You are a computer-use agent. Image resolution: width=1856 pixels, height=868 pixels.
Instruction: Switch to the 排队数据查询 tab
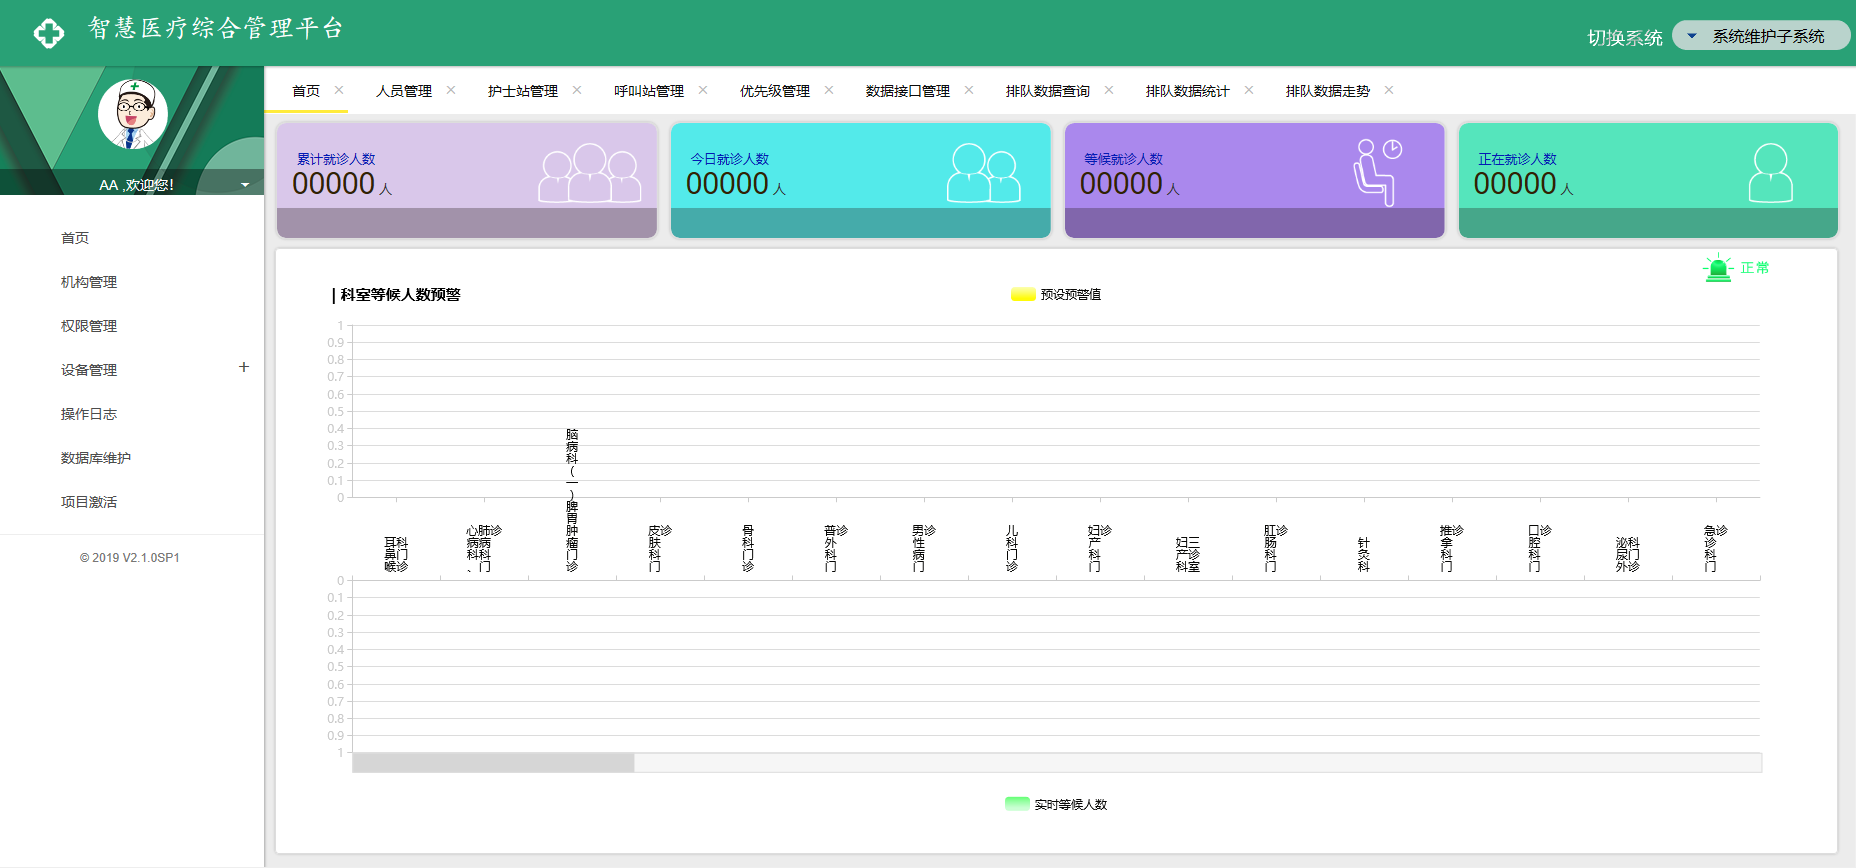coord(1048,91)
